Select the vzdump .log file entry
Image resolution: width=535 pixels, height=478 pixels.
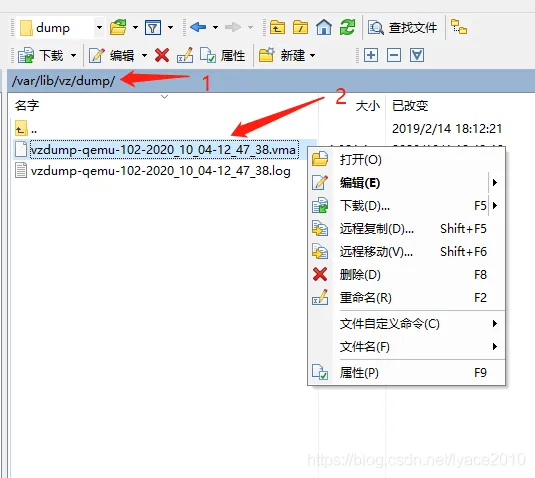click(160, 171)
